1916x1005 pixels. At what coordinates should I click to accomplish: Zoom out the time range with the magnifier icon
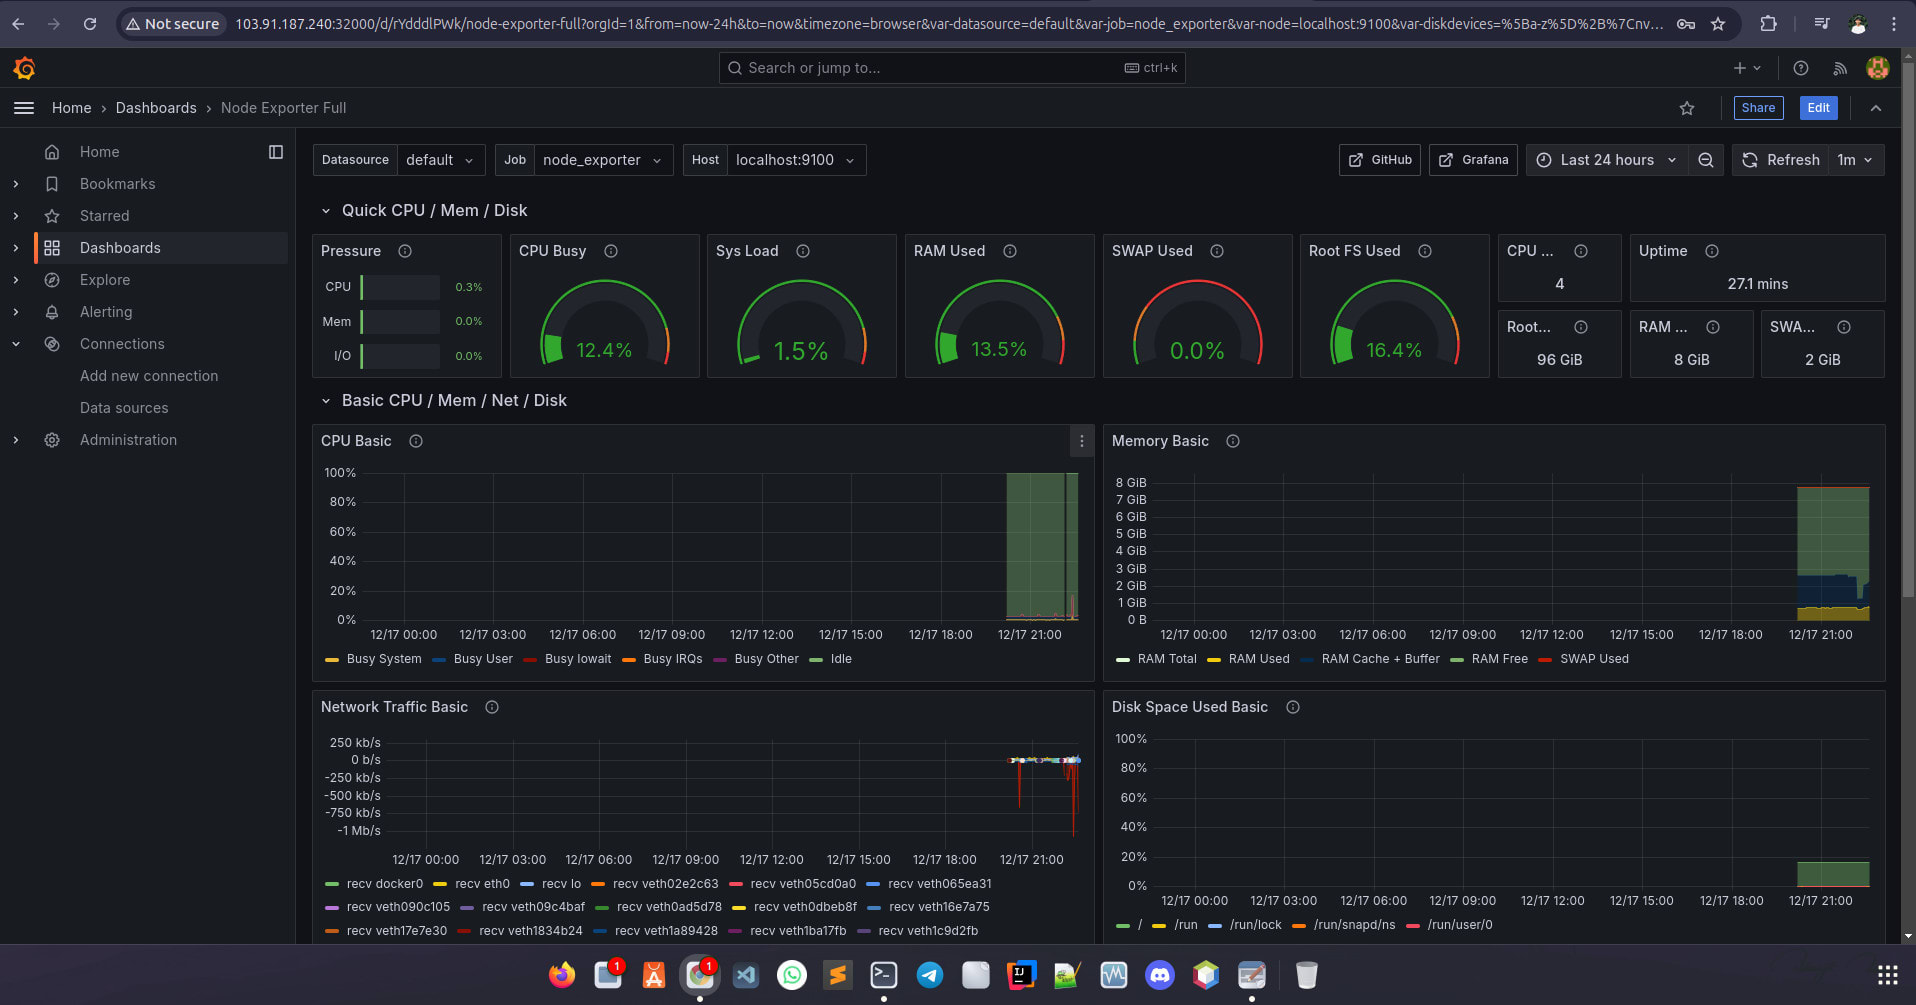click(1706, 160)
